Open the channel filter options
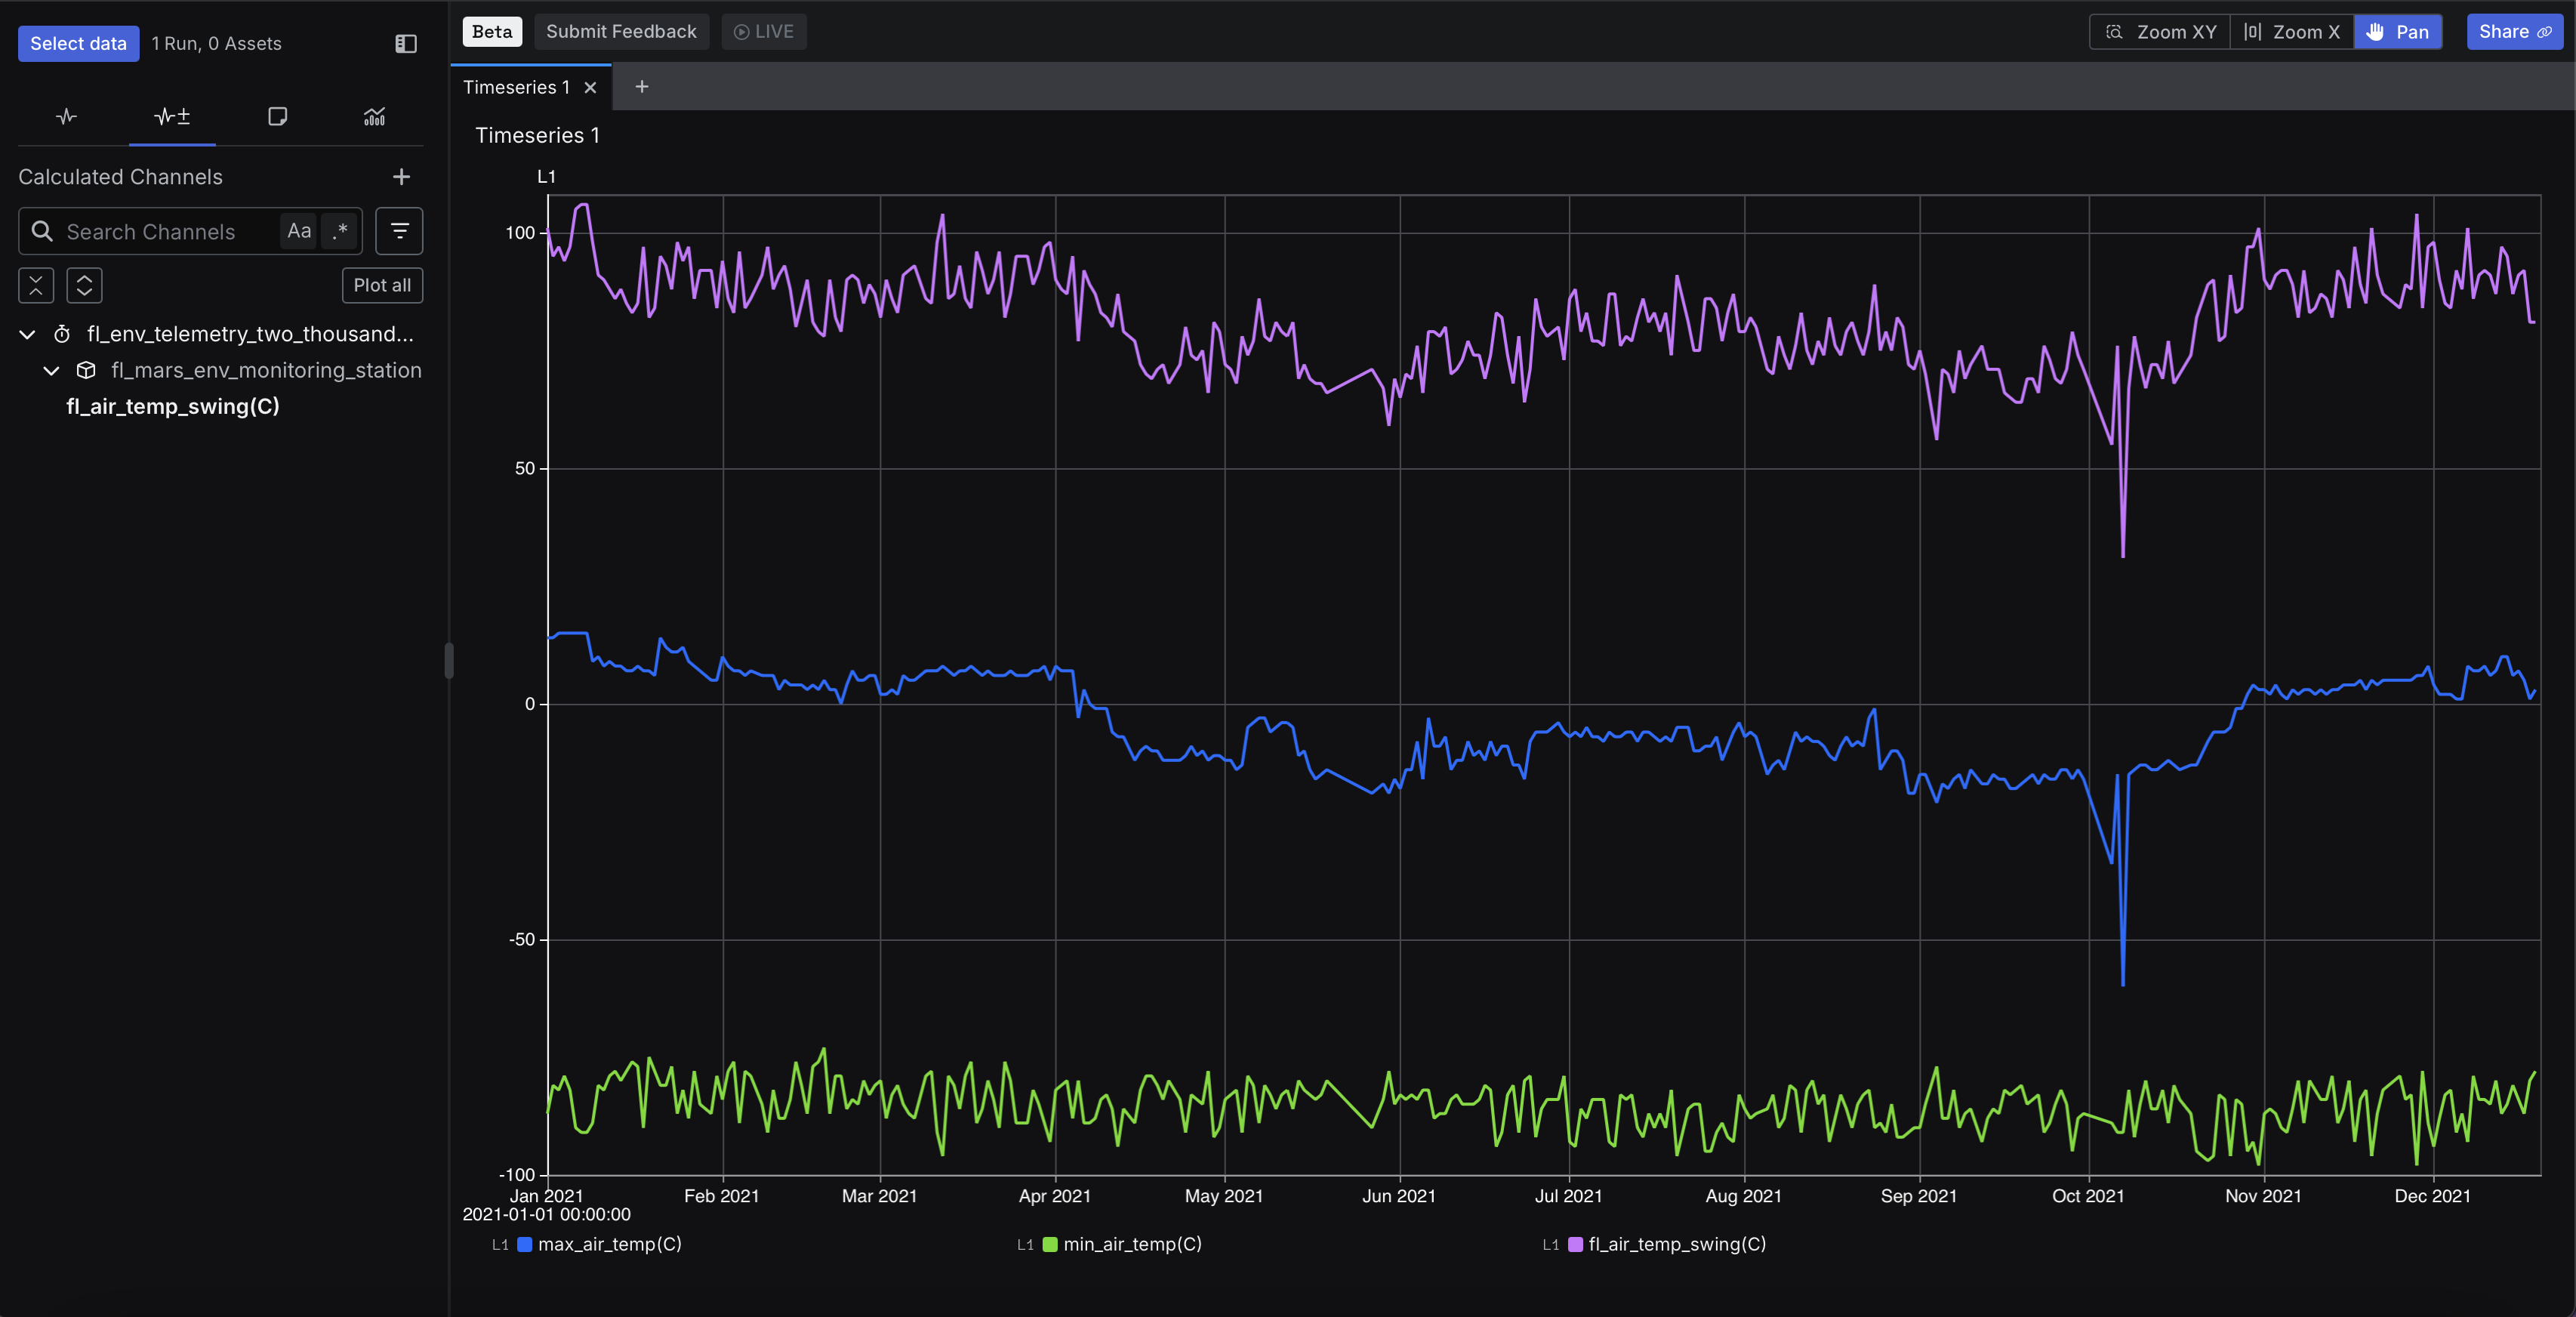Screen dimensions: 2576x1317 pyautogui.click(x=399, y=231)
